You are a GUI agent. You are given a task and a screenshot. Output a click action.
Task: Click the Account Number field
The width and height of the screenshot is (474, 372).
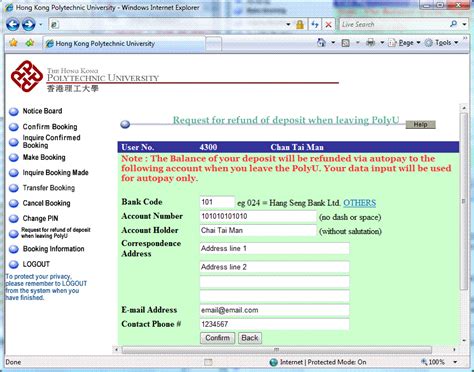[258, 216]
